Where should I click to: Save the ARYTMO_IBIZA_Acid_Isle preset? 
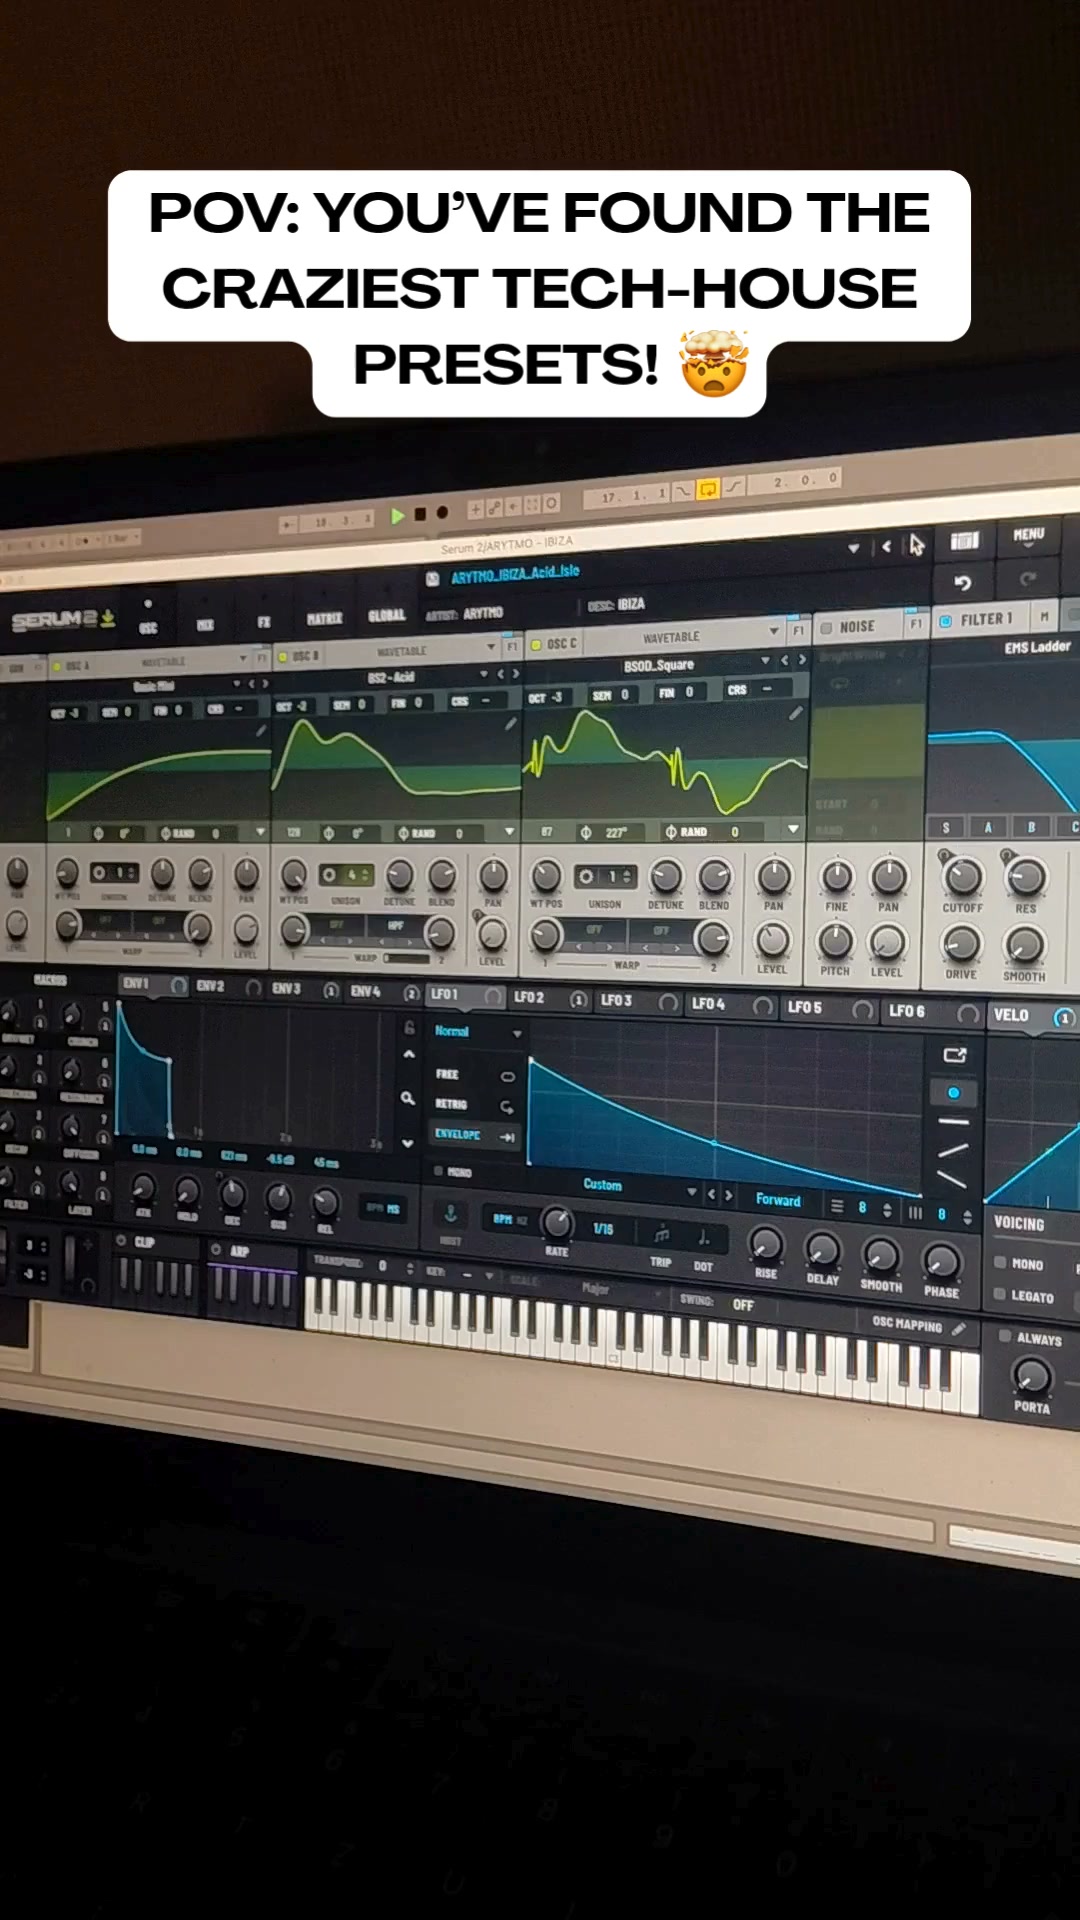pos(433,578)
